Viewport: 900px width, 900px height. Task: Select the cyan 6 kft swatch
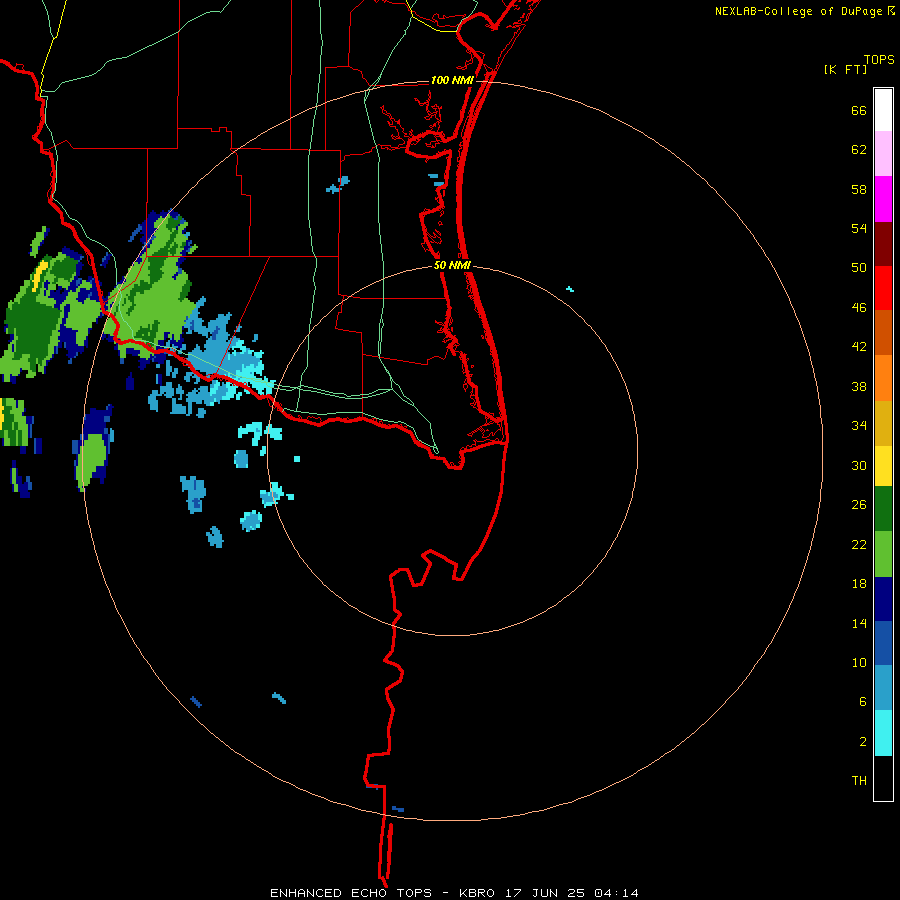click(883, 733)
